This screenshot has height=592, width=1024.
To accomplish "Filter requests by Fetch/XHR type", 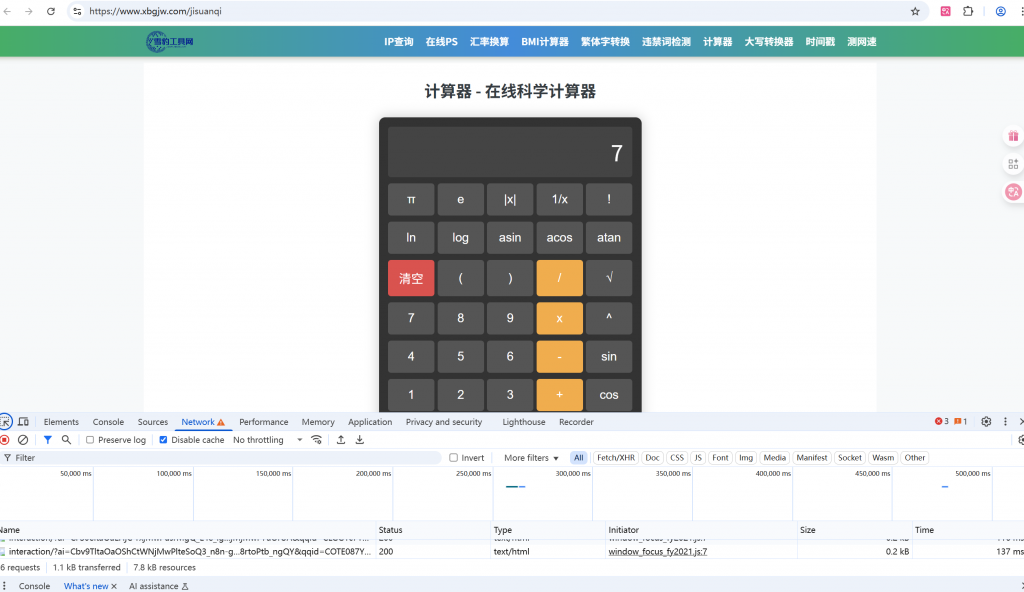I will (615, 458).
